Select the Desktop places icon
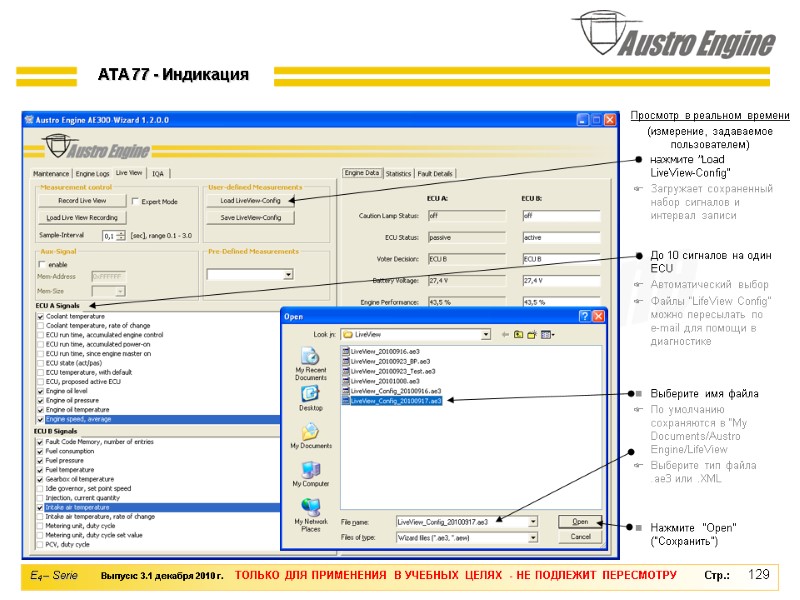This screenshot has width=800, height=600. pos(310,394)
